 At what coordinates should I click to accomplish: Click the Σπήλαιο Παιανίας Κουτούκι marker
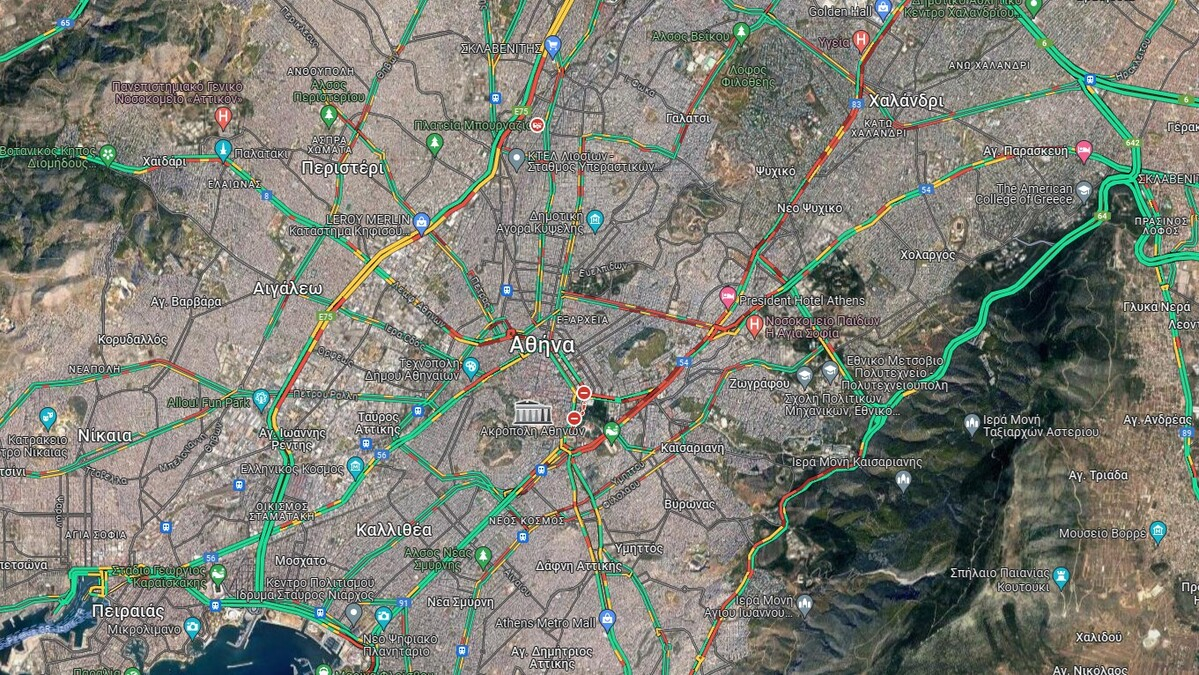[x=1061, y=577]
